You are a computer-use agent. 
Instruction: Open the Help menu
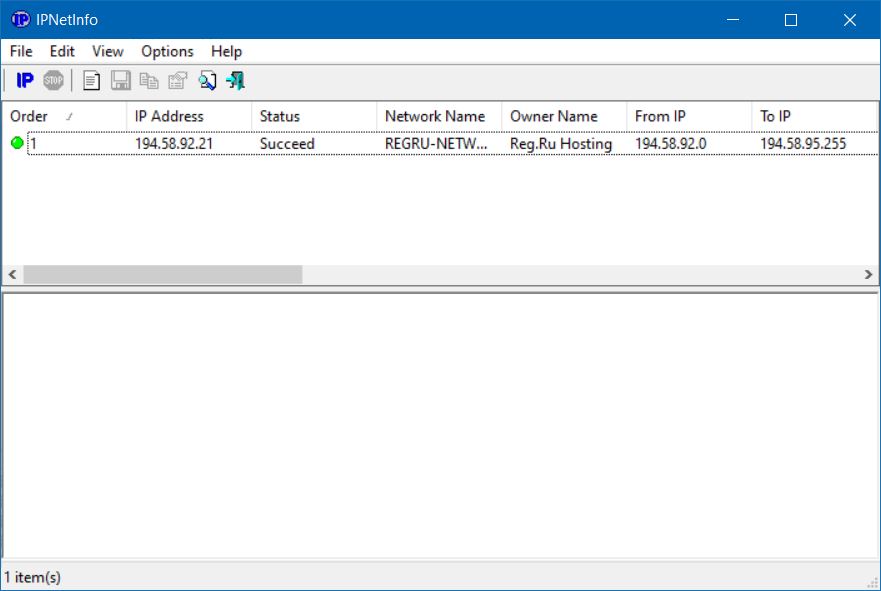226,51
